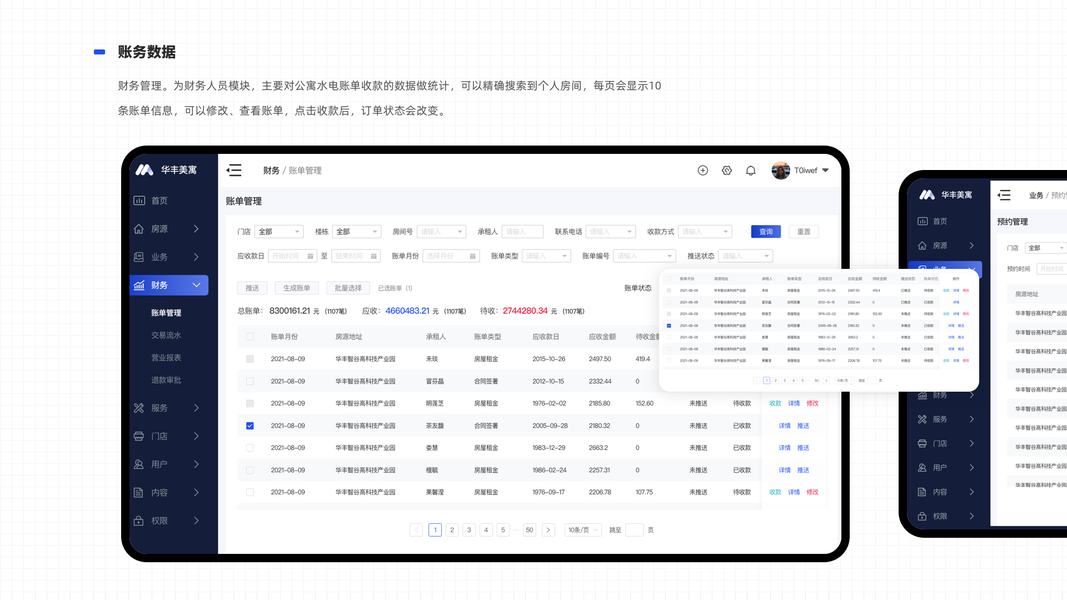Click the 首页 chart icon in main sidebar
The image size is (1067, 600).
(139, 200)
